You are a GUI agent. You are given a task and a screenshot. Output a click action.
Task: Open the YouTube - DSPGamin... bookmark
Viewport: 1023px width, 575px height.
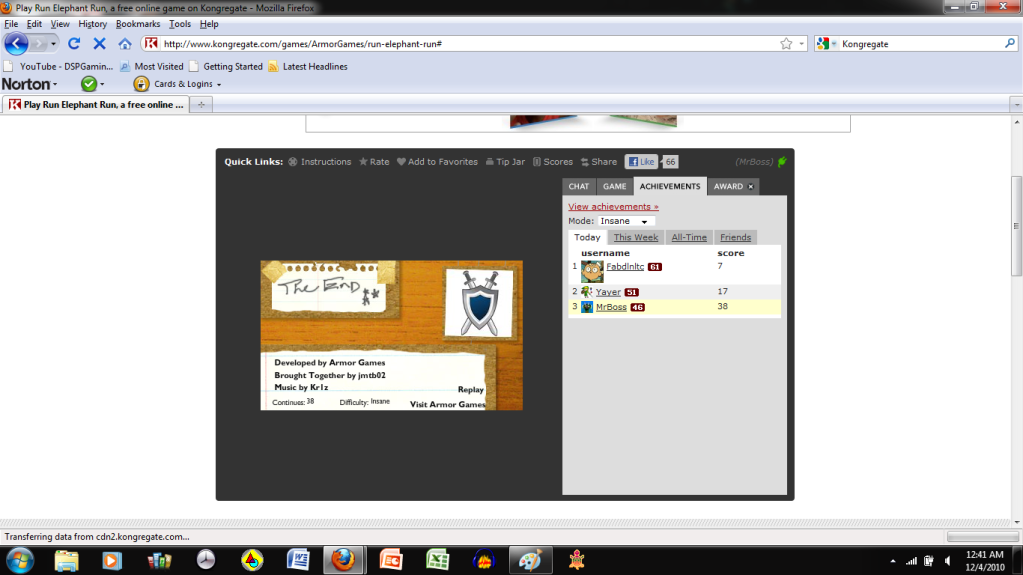59,67
